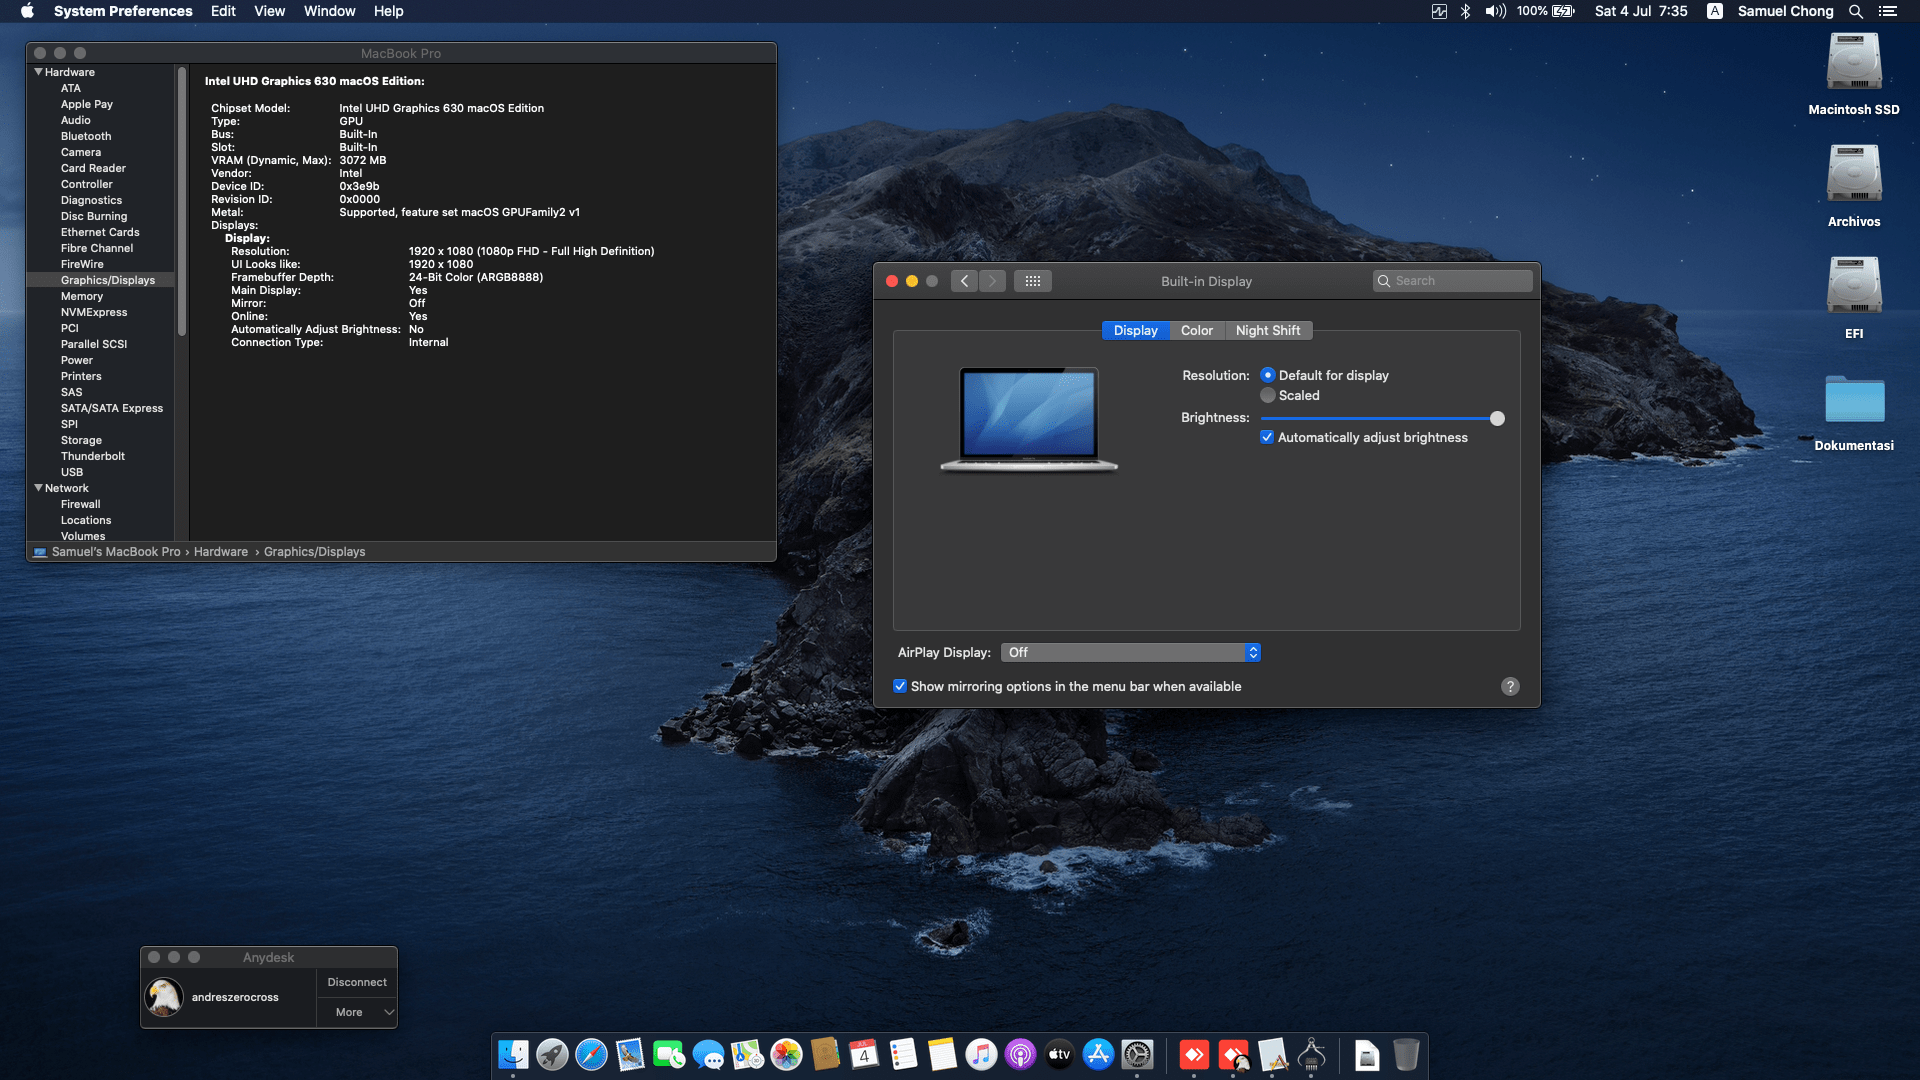This screenshot has height=1080, width=1920.
Task: Go back in Built-in Display preferences
Action: pyautogui.click(x=964, y=281)
